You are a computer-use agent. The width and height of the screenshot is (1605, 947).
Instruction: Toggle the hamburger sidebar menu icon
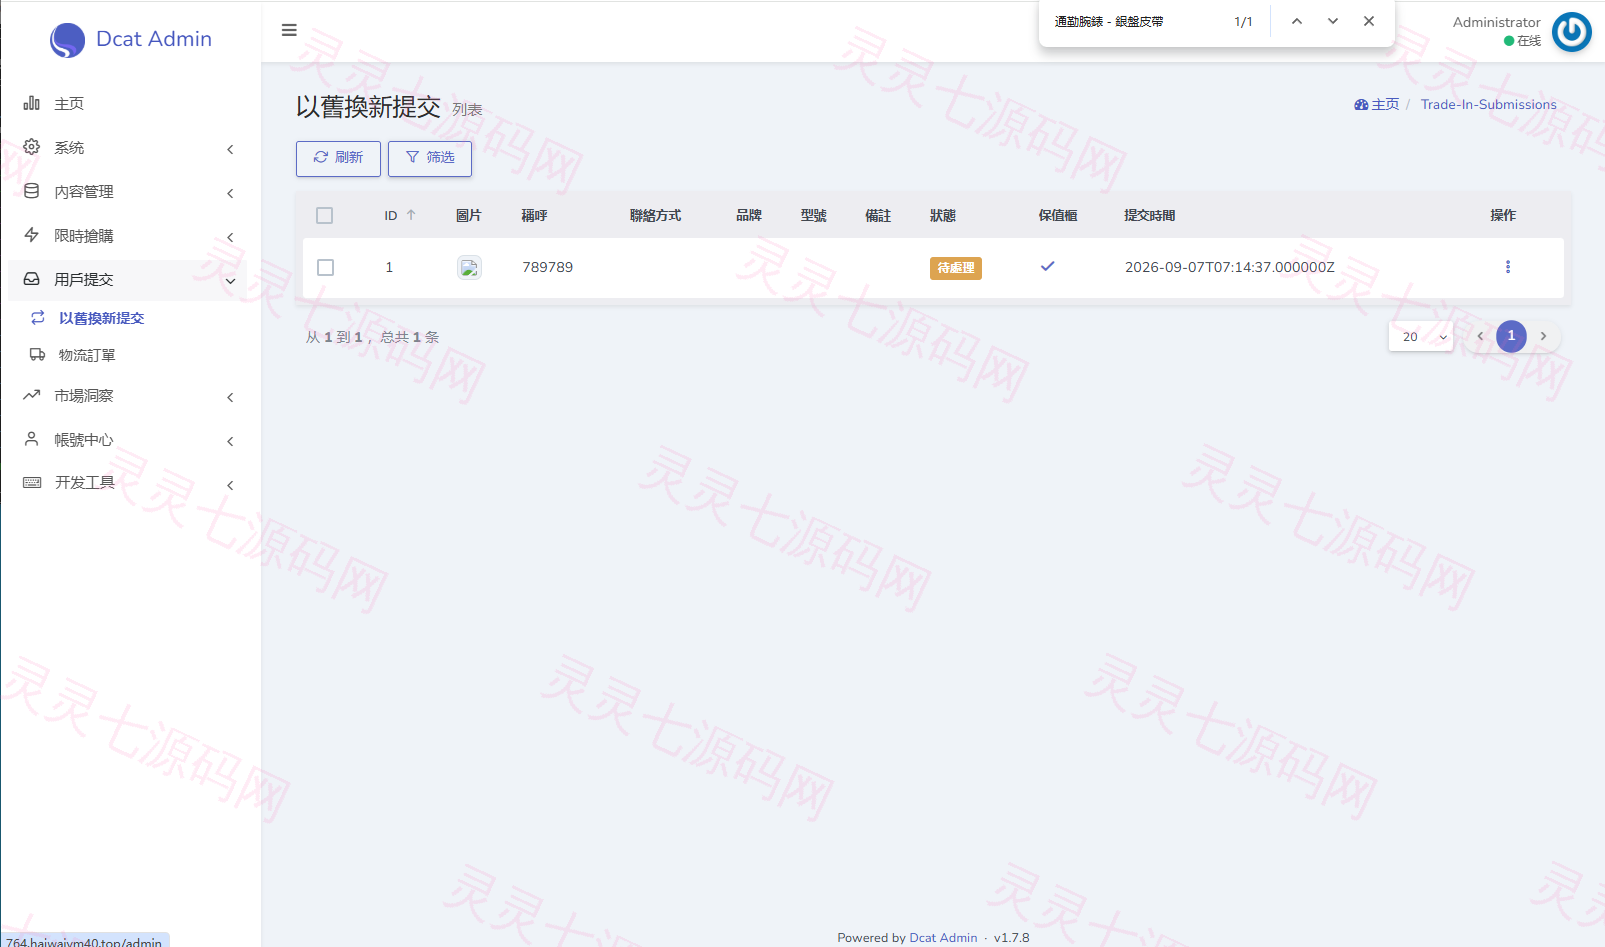click(x=289, y=30)
